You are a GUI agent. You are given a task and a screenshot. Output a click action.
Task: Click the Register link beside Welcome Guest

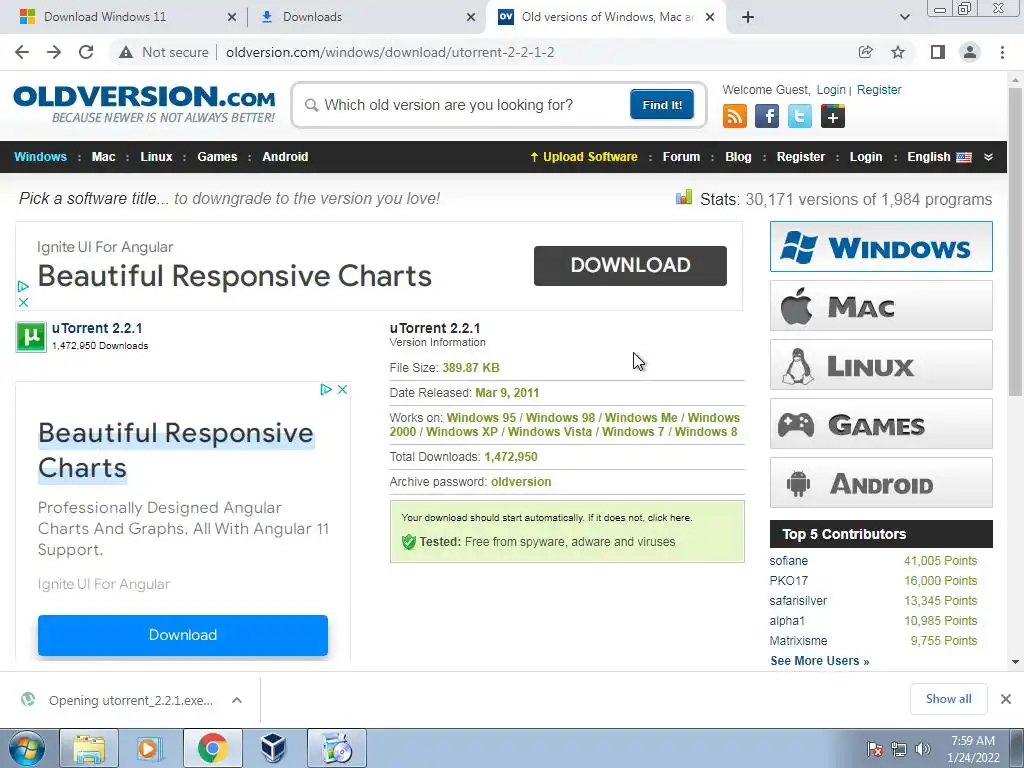click(878, 90)
